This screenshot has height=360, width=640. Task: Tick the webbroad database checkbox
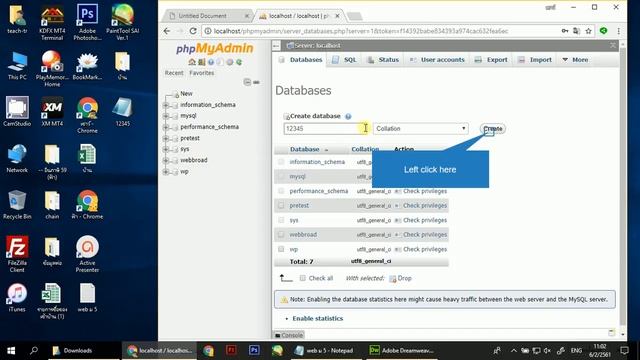point(281,235)
